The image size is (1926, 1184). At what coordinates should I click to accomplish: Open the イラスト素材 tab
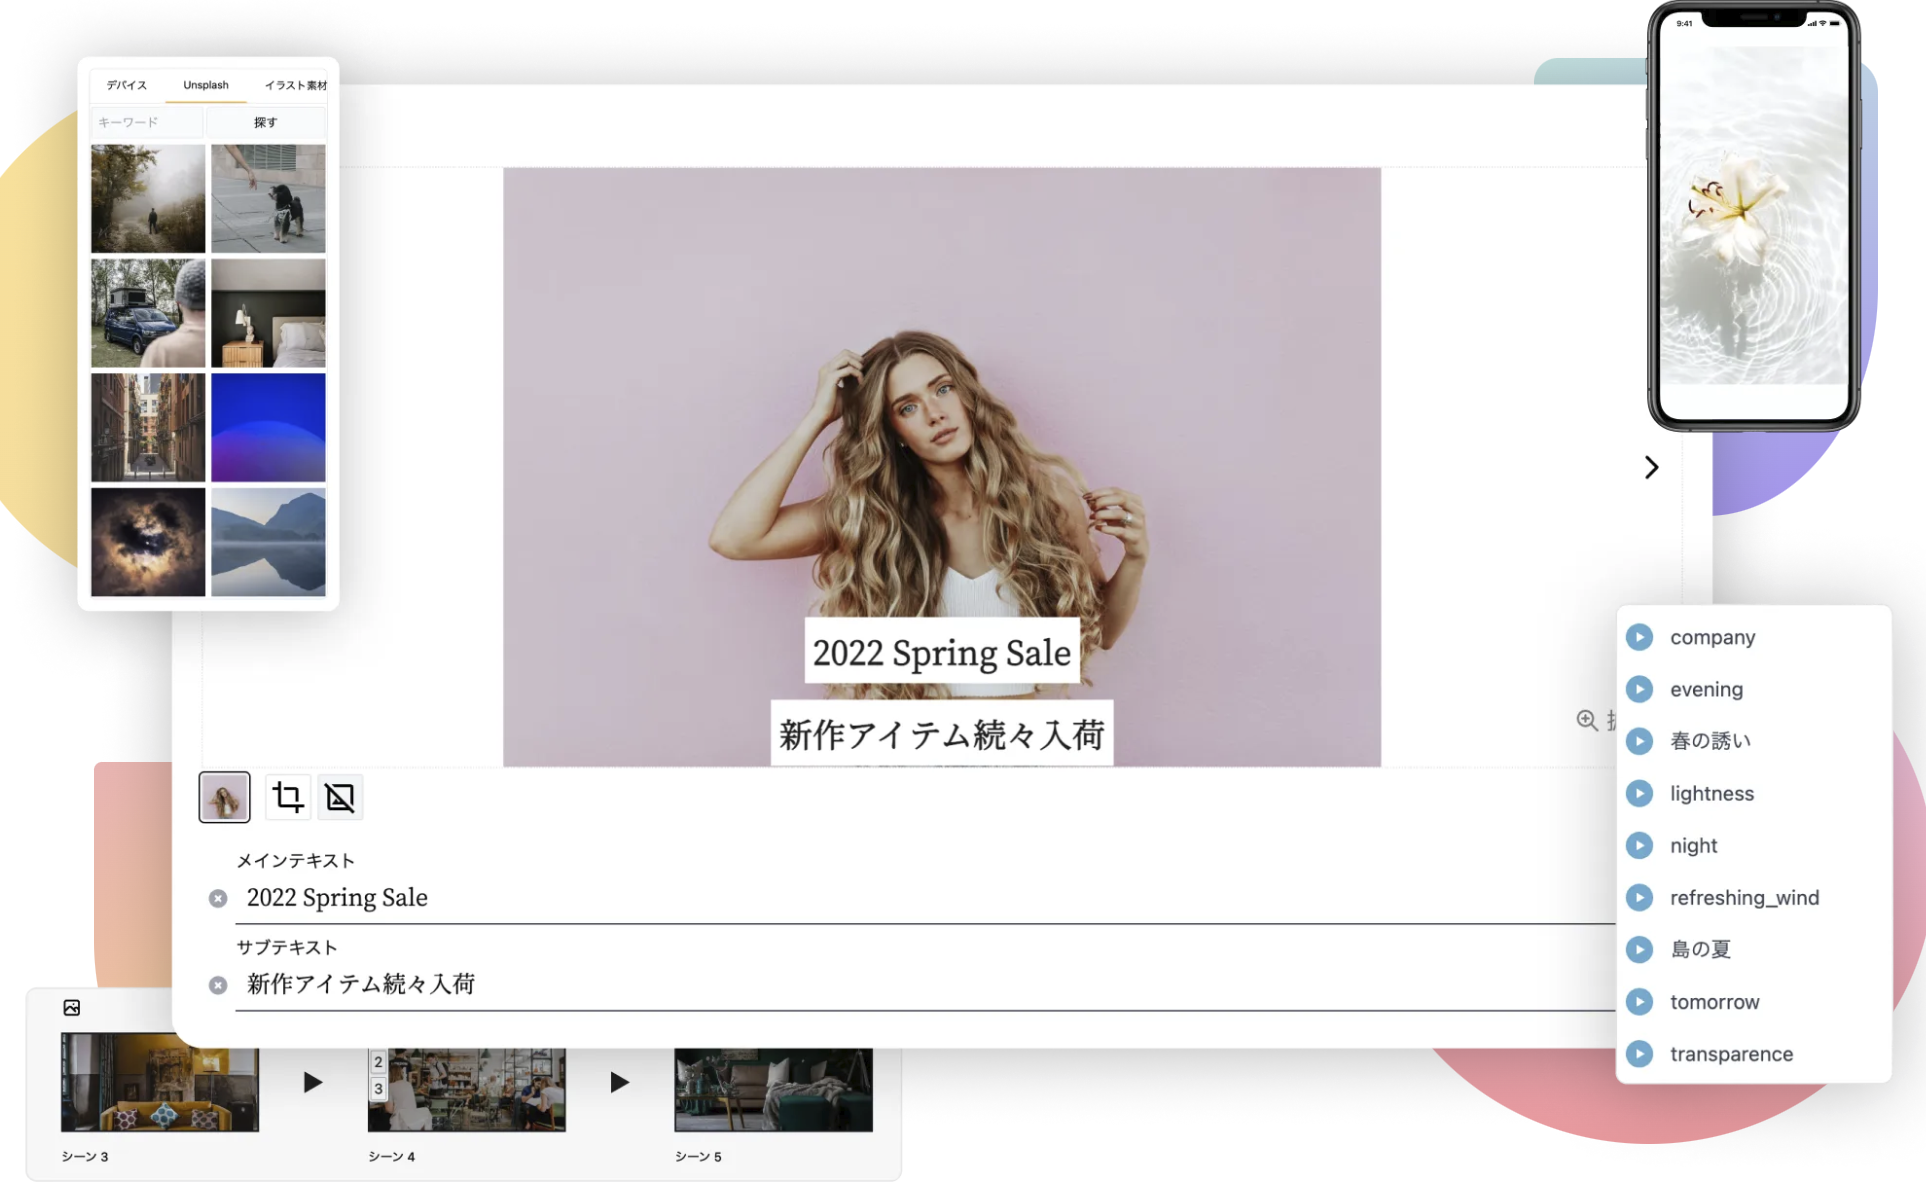295,85
